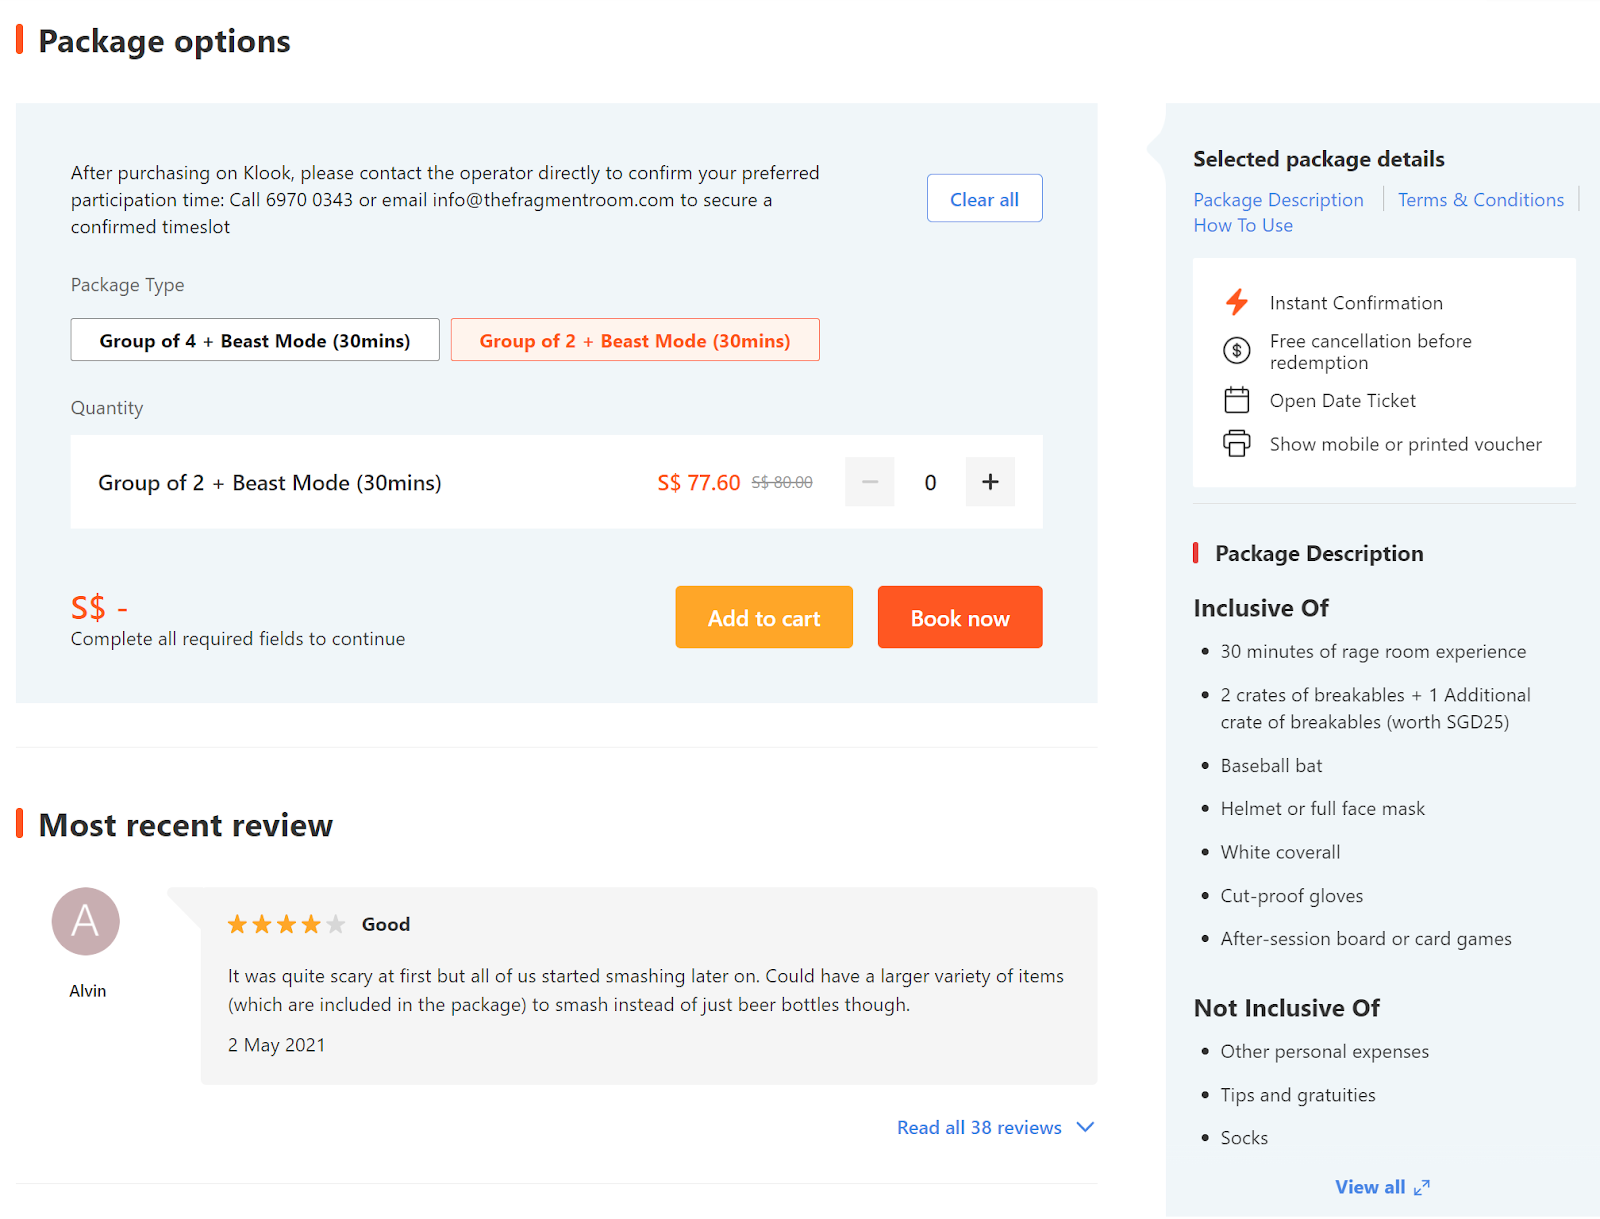
Task: Click the printed voucher printer icon
Action: pyautogui.click(x=1237, y=444)
